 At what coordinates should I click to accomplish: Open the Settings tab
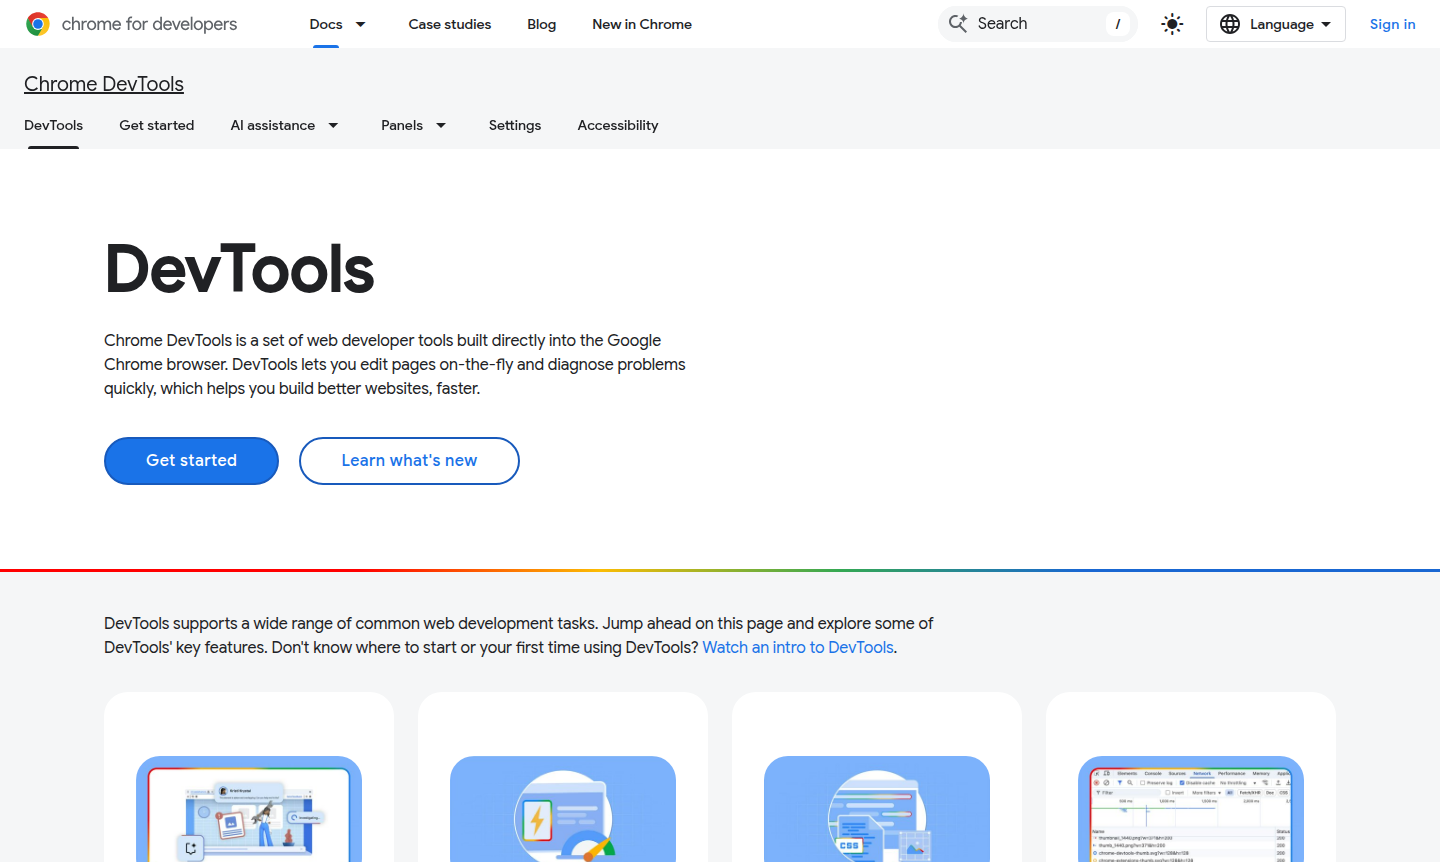[514, 125]
